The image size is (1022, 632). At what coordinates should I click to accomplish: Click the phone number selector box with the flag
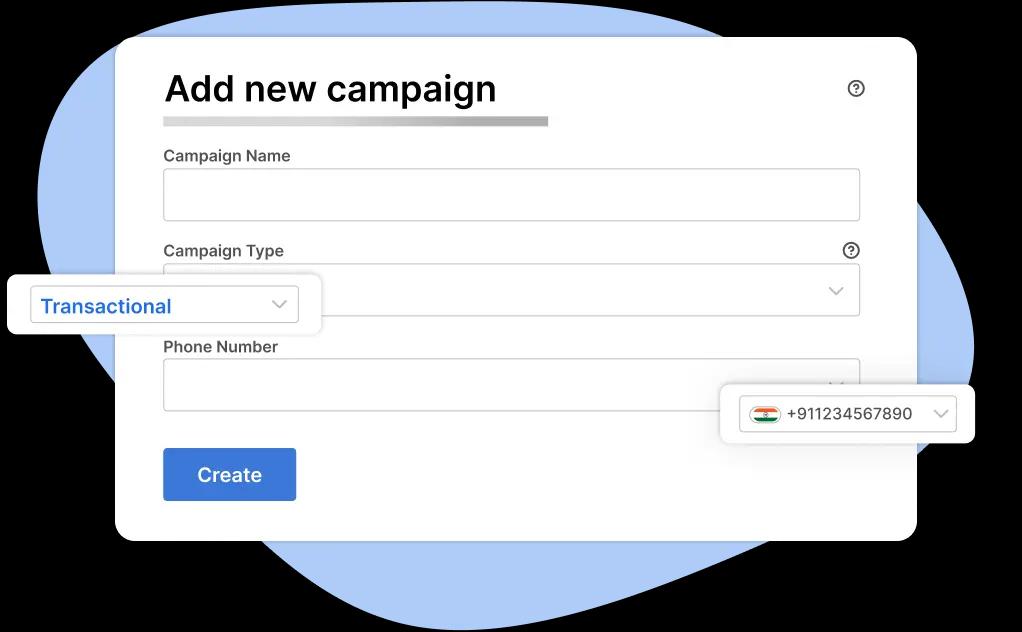click(847, 414)
